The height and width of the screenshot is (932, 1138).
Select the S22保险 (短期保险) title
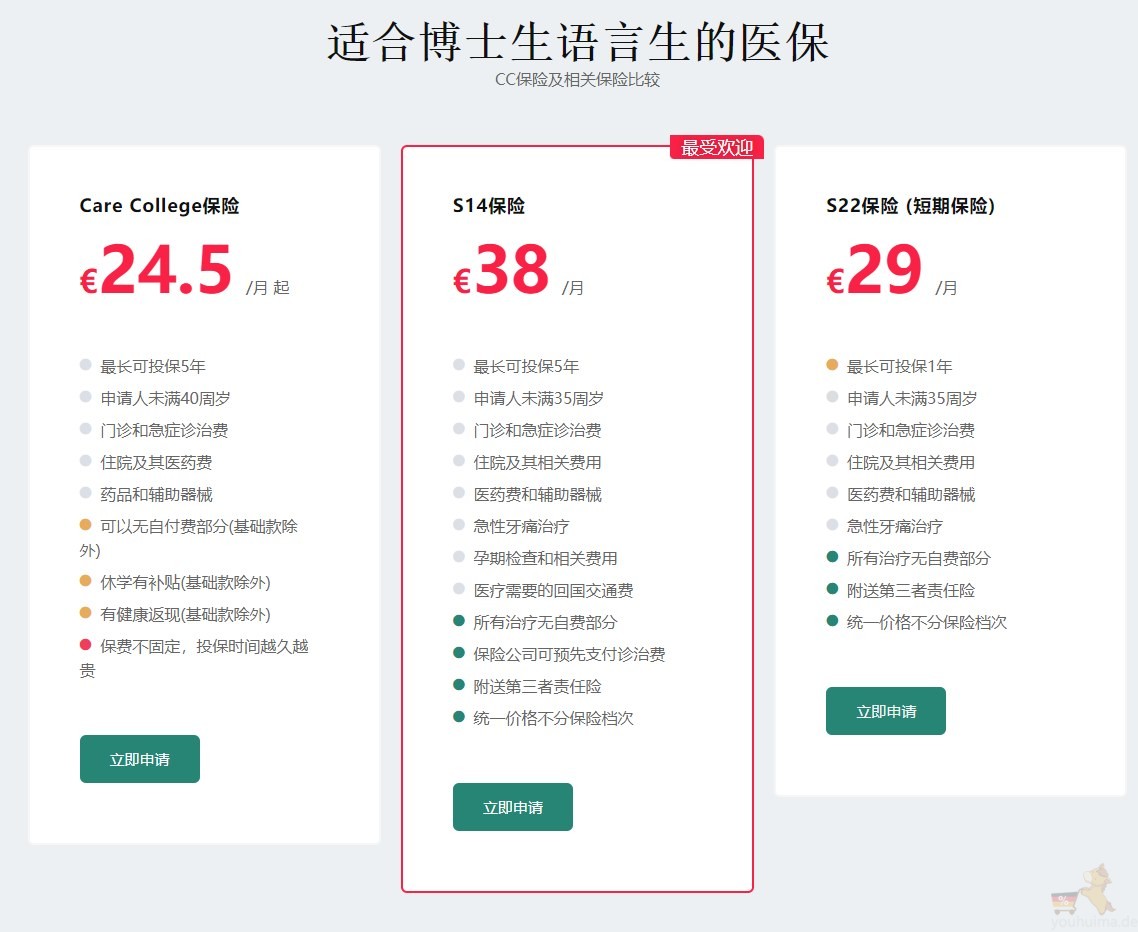coord(910,205)
